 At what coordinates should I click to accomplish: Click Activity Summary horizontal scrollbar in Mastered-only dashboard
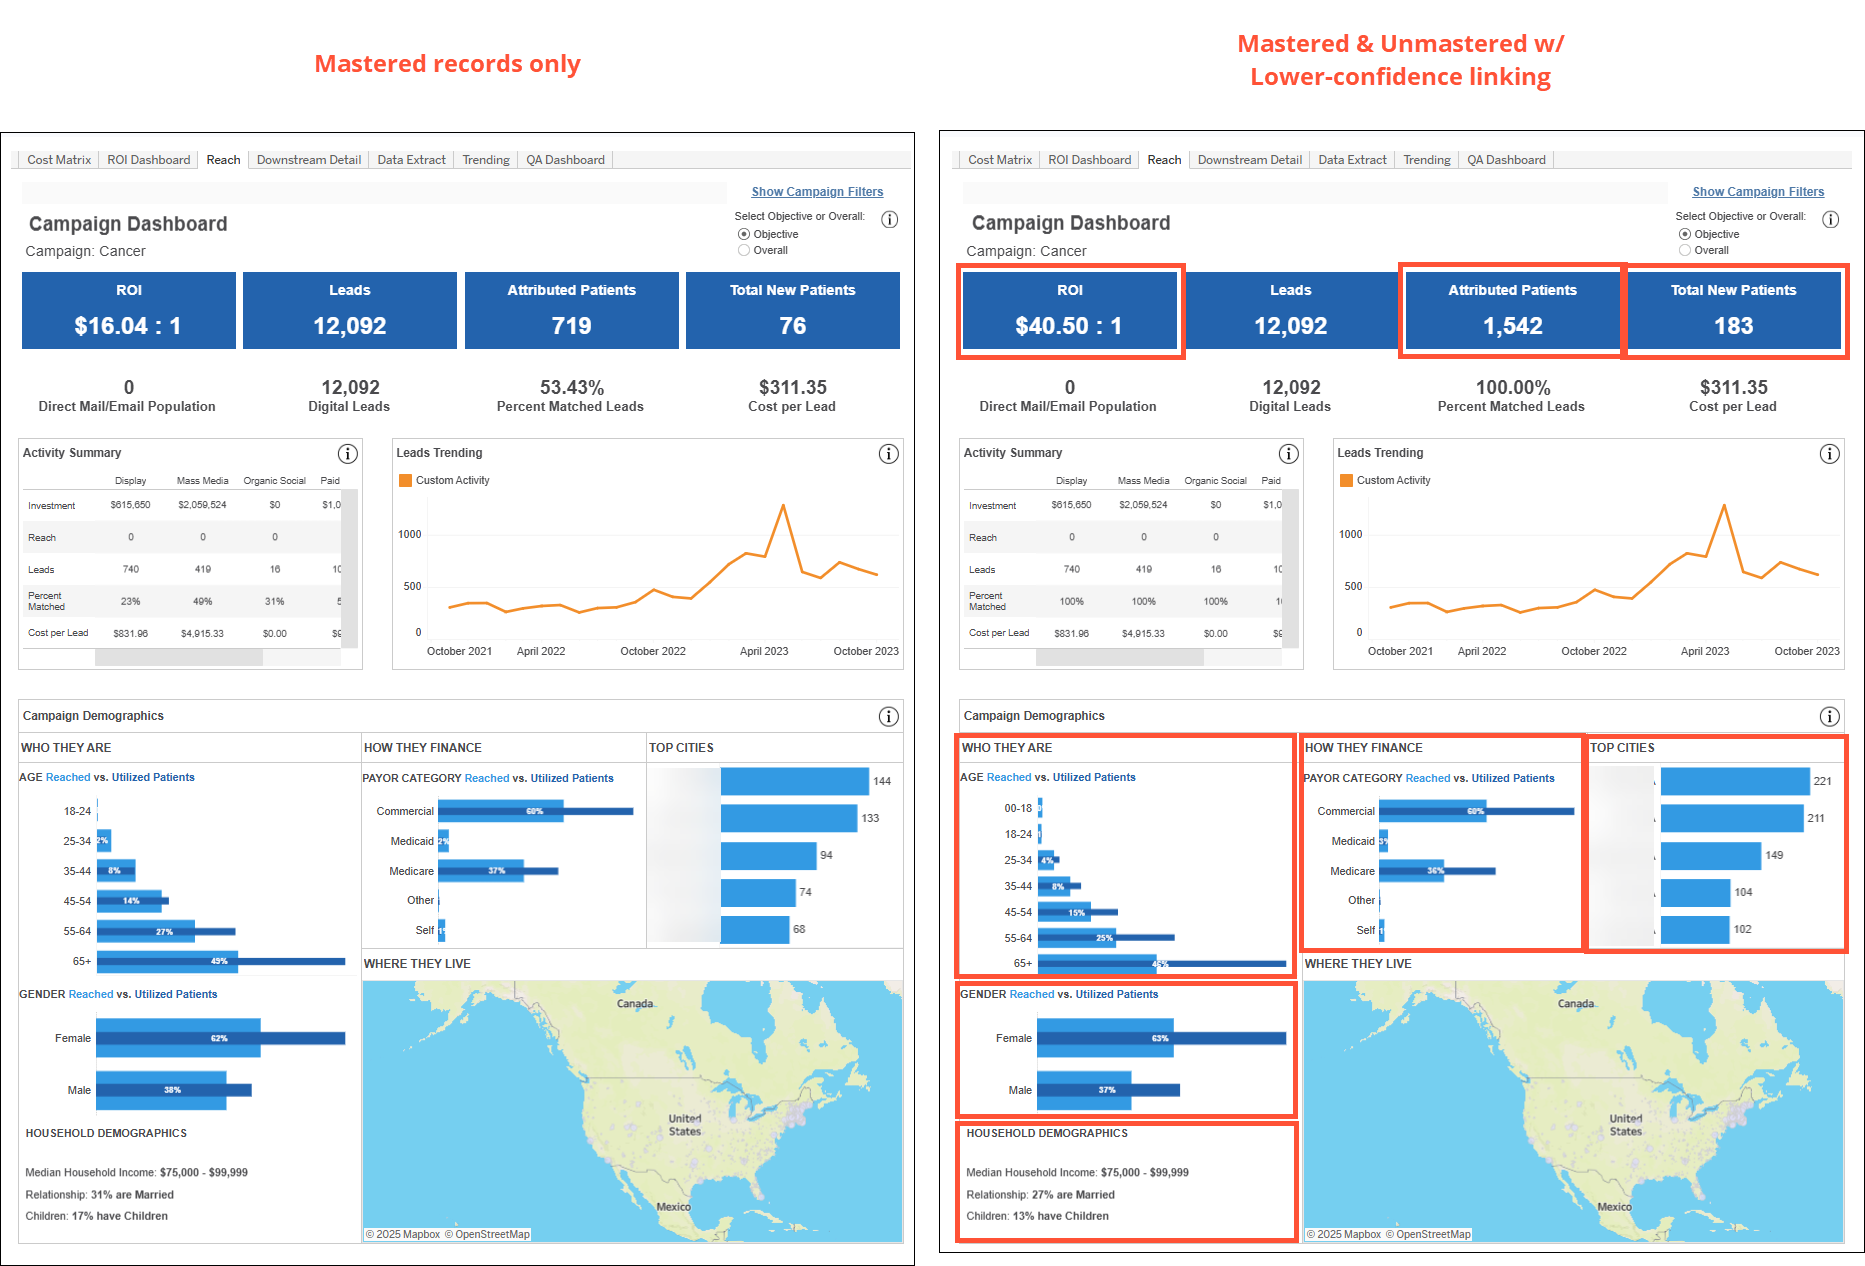179,657
